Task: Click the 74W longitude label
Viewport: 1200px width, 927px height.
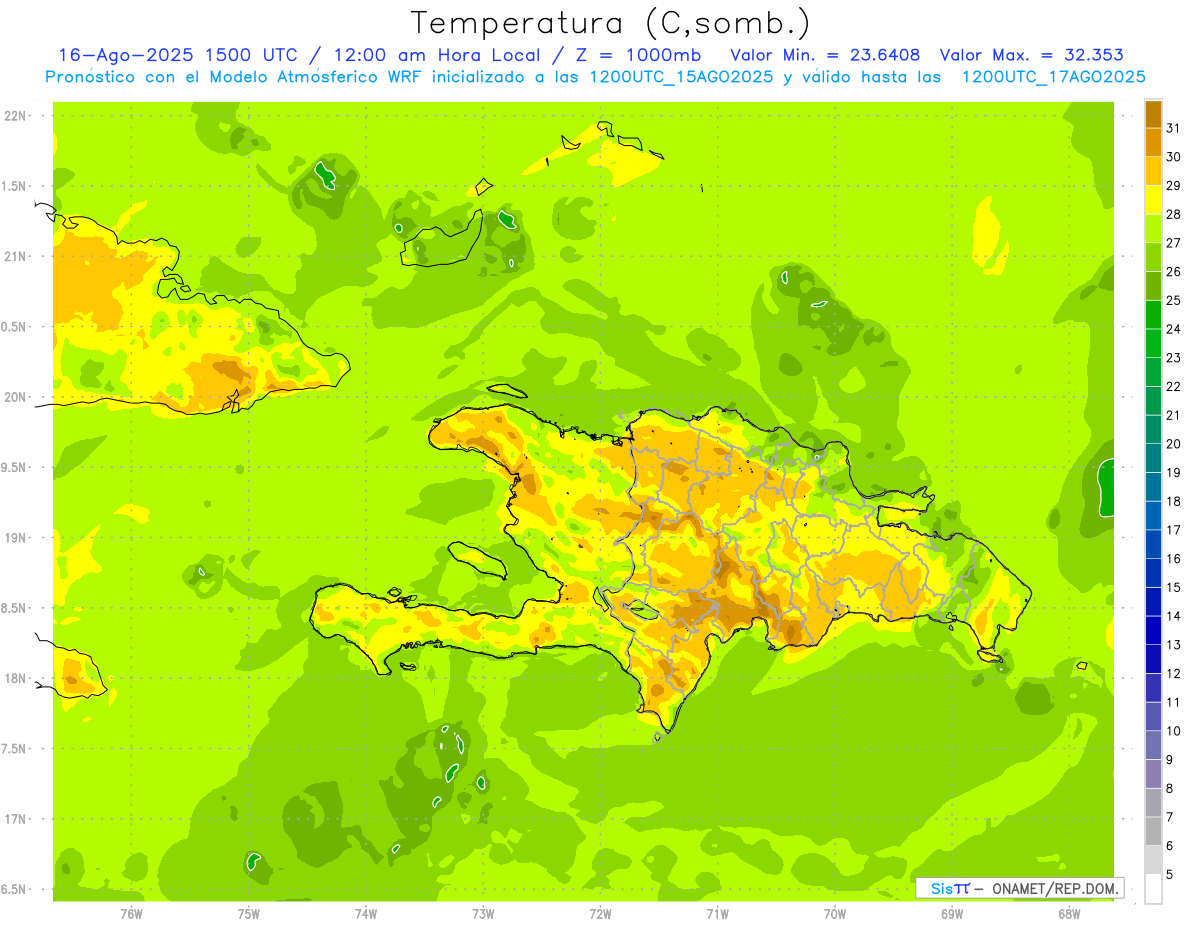Action: tap(365, 913)
